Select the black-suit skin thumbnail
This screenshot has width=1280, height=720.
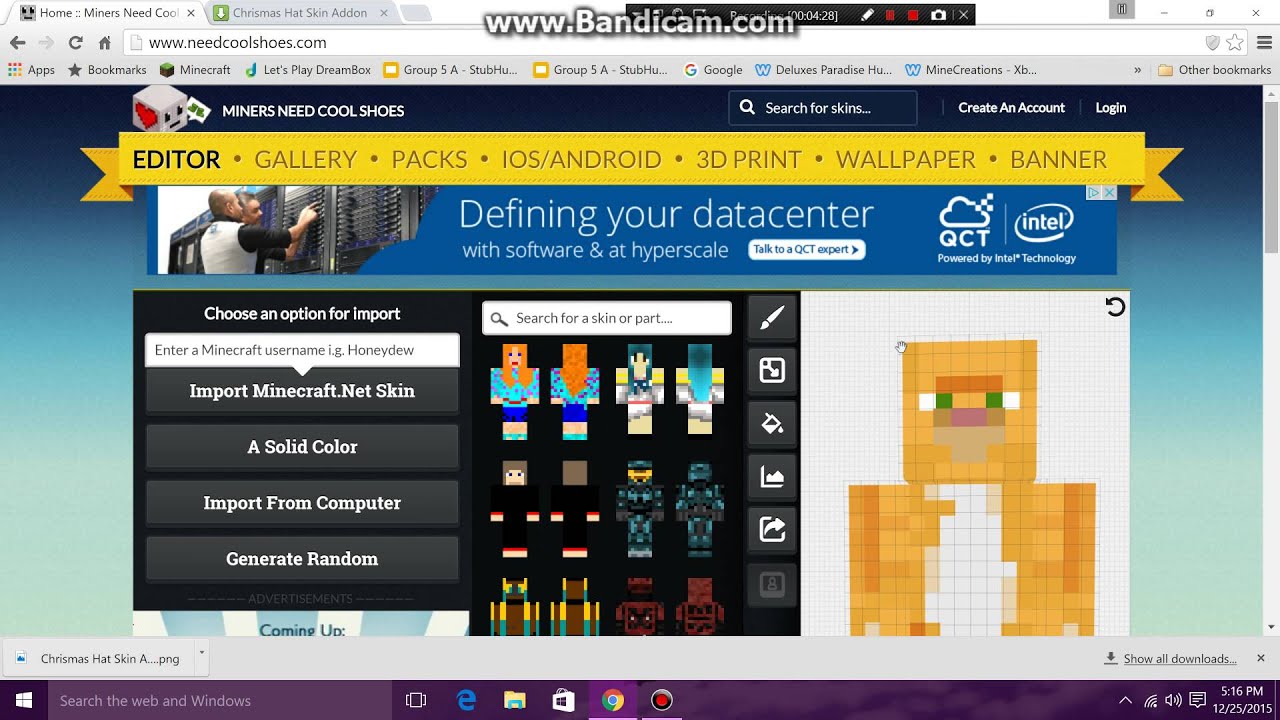pos(544,509)
